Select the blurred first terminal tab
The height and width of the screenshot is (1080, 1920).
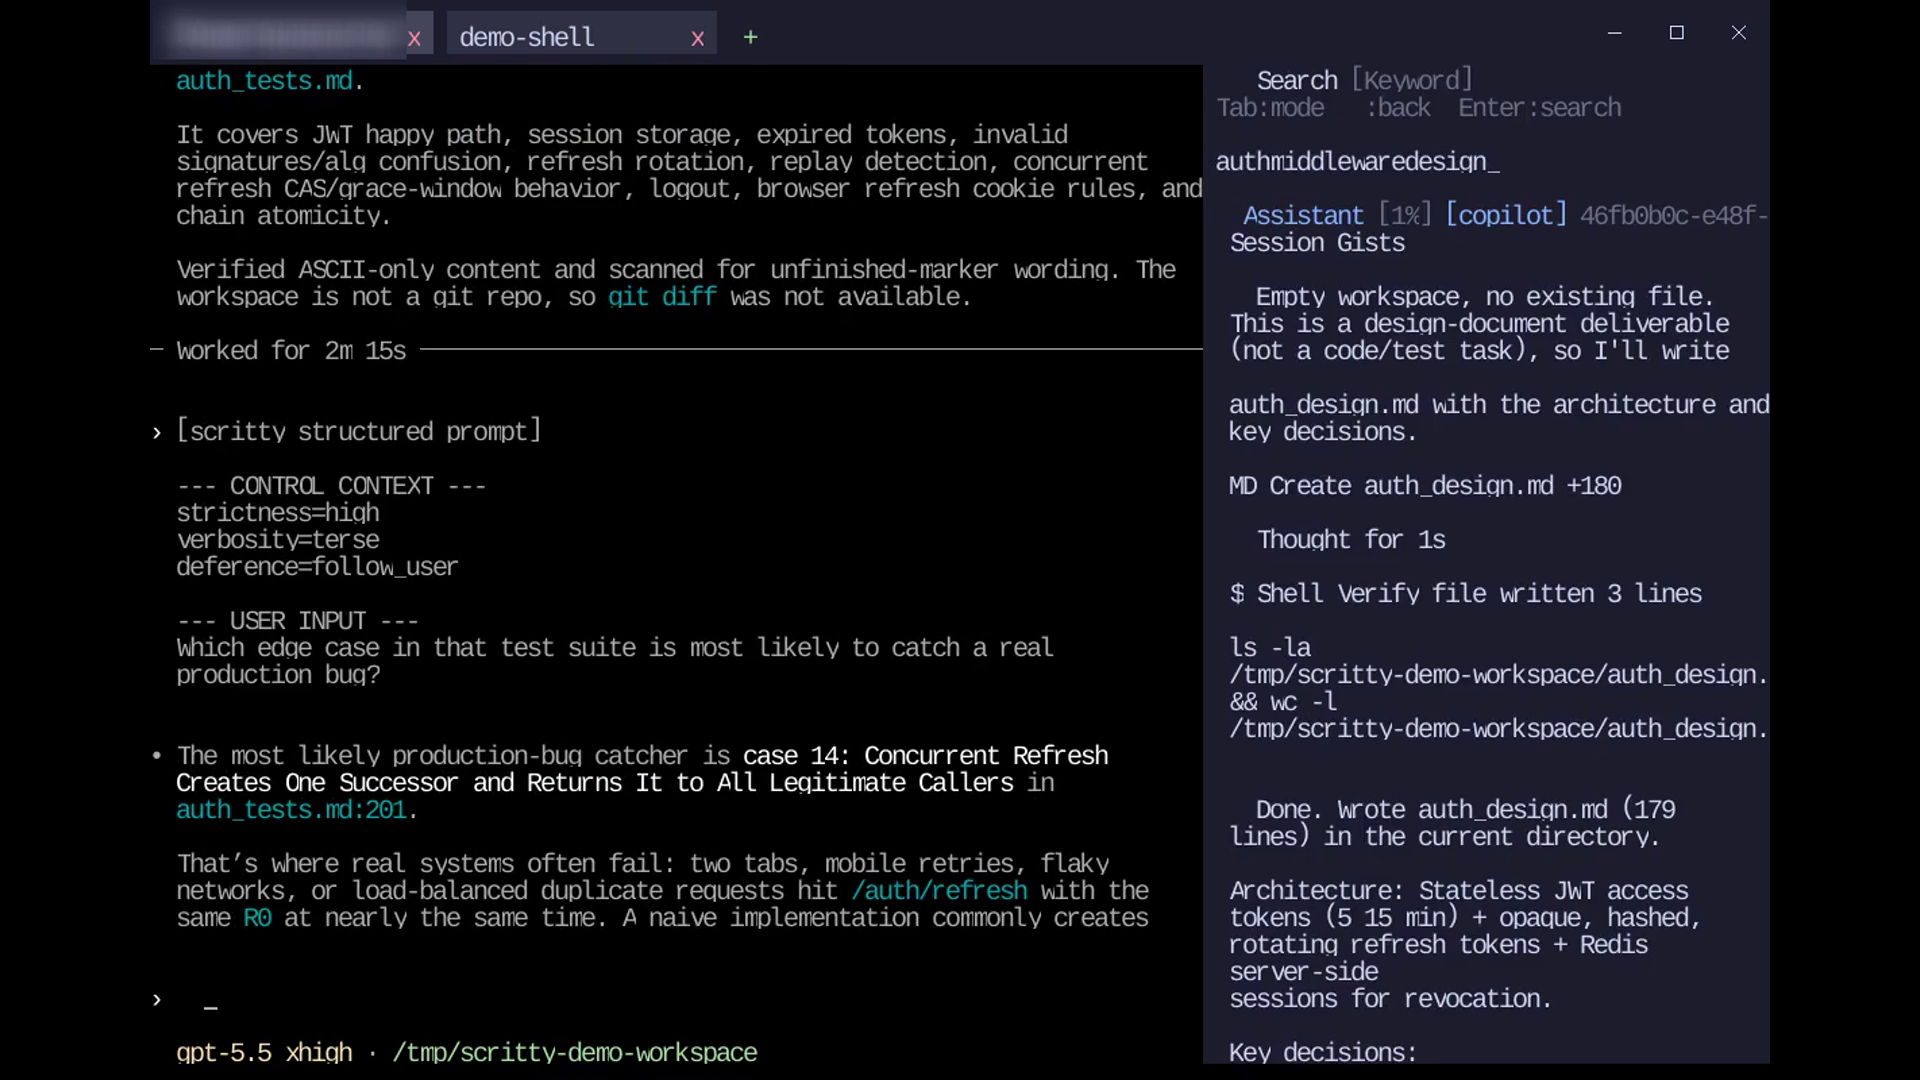tap(284, 36)
